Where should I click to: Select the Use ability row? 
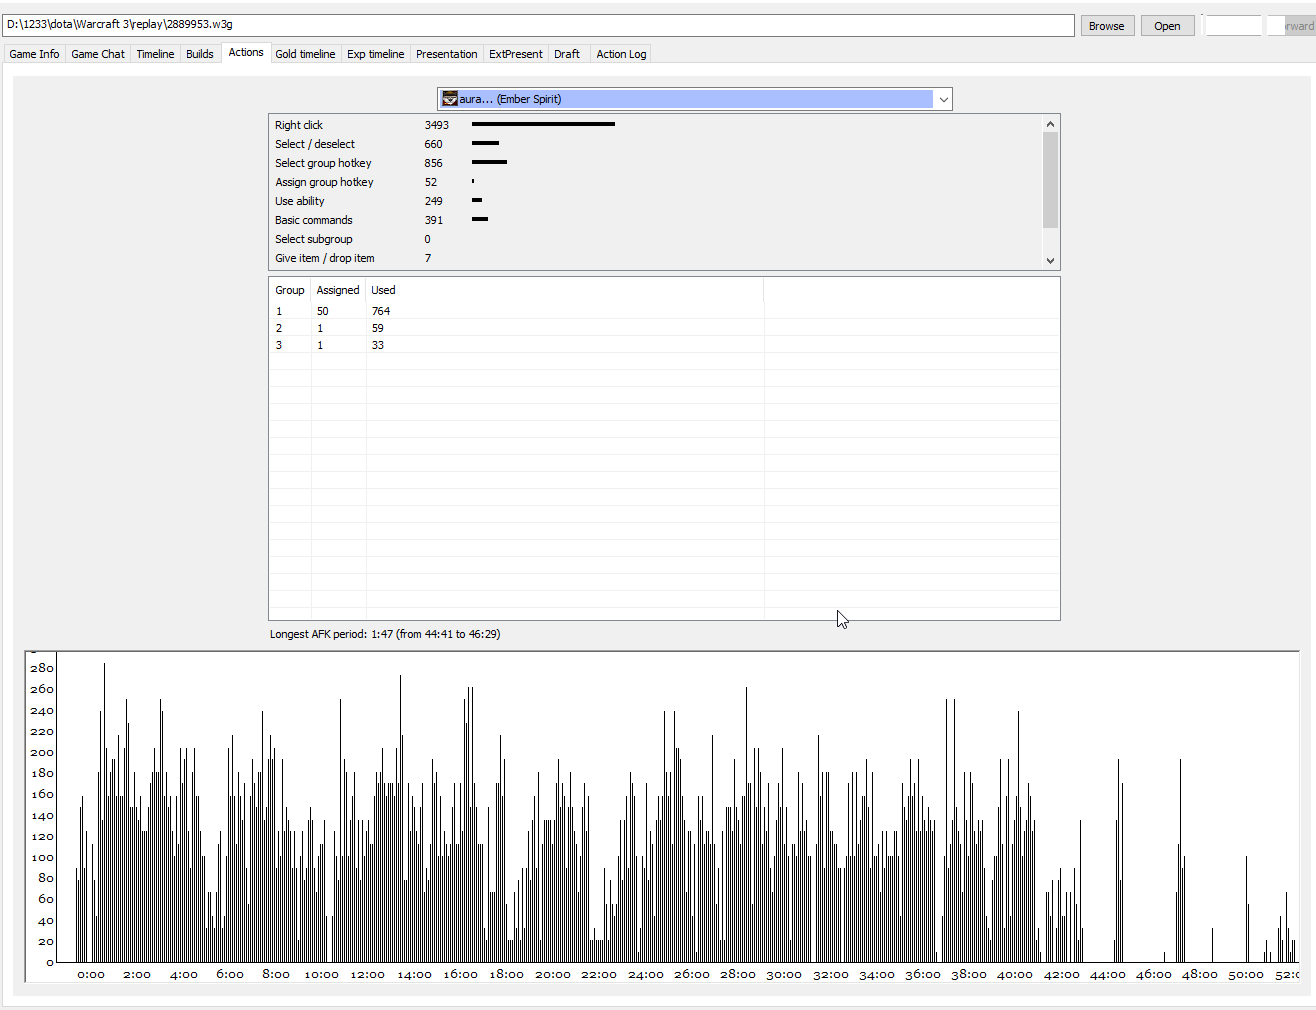655,201
